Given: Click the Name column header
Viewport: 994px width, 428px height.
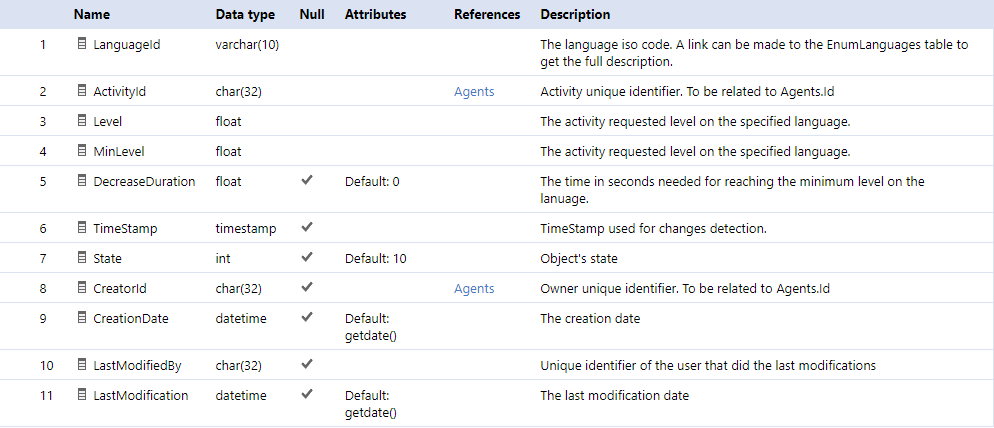Looking at the screenshot, I should point(91,15).
